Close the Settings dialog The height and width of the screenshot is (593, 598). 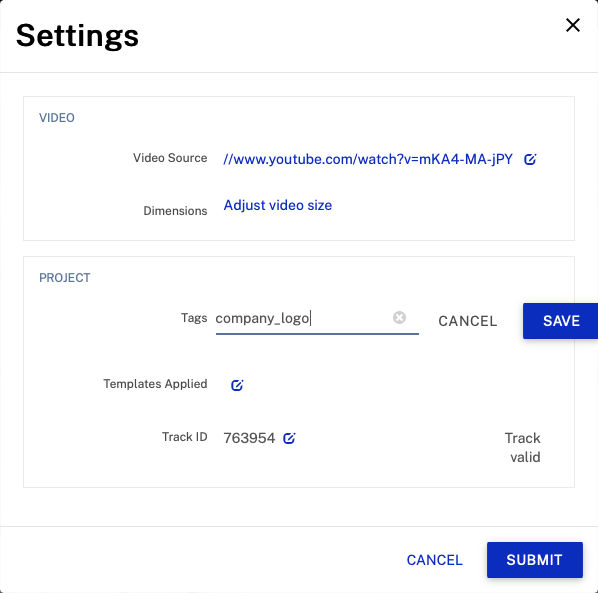(x=572, y=26)
